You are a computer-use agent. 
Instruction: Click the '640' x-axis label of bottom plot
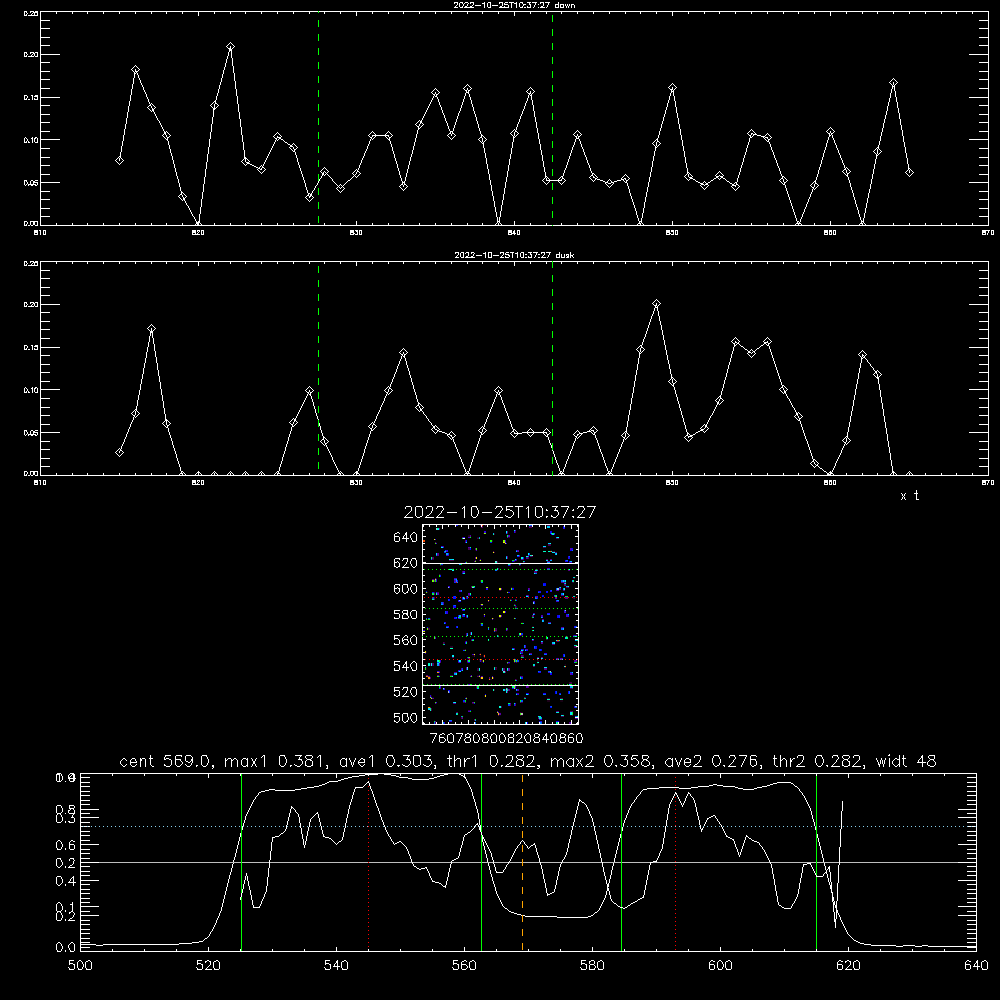pos(976,966)
